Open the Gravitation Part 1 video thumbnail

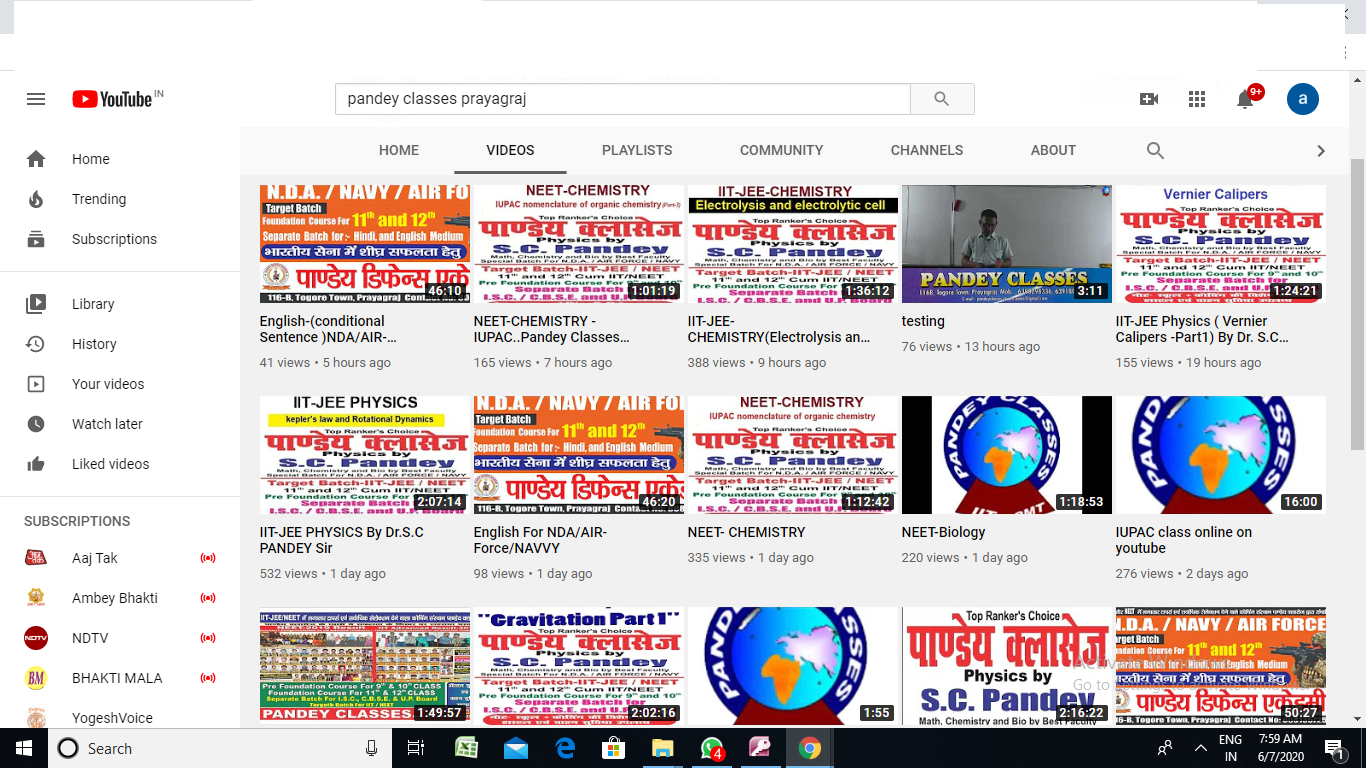click(579, 666)
